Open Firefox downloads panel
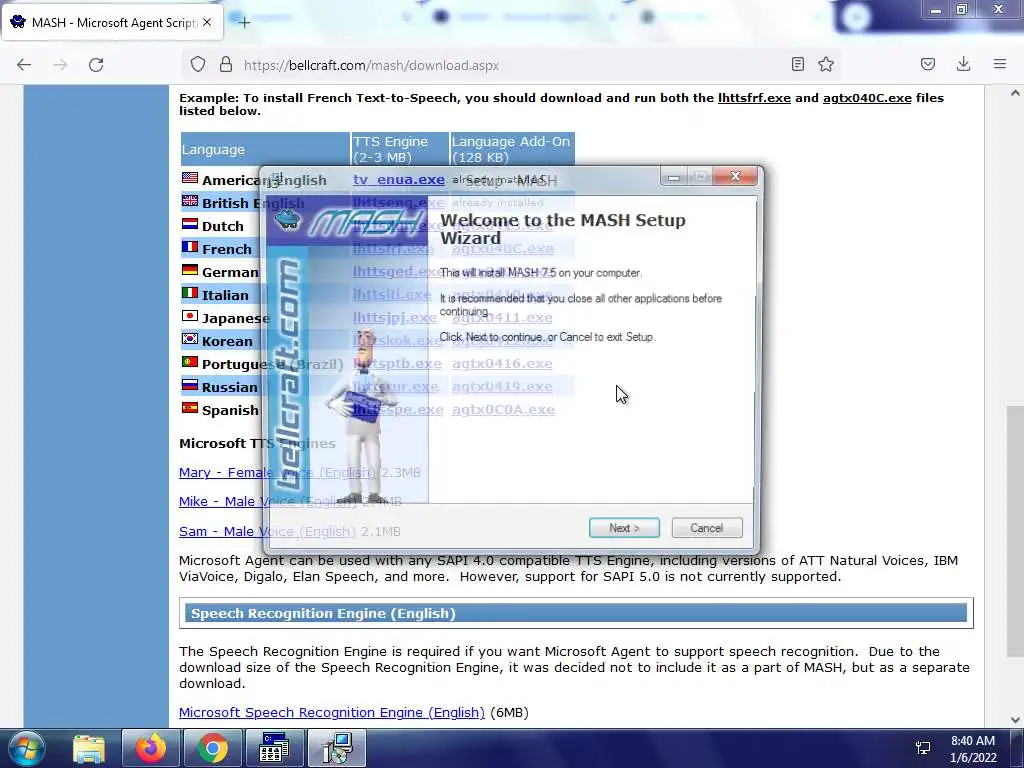Viewport: 1024px width, 768px height. [x=963, y=64]
